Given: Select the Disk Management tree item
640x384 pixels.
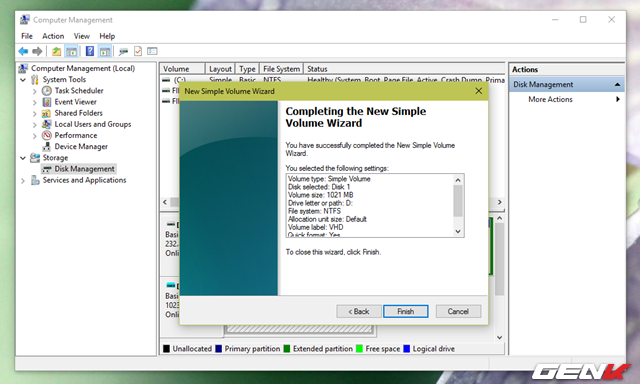Looking at the screenshot, I should click(84, 169).
